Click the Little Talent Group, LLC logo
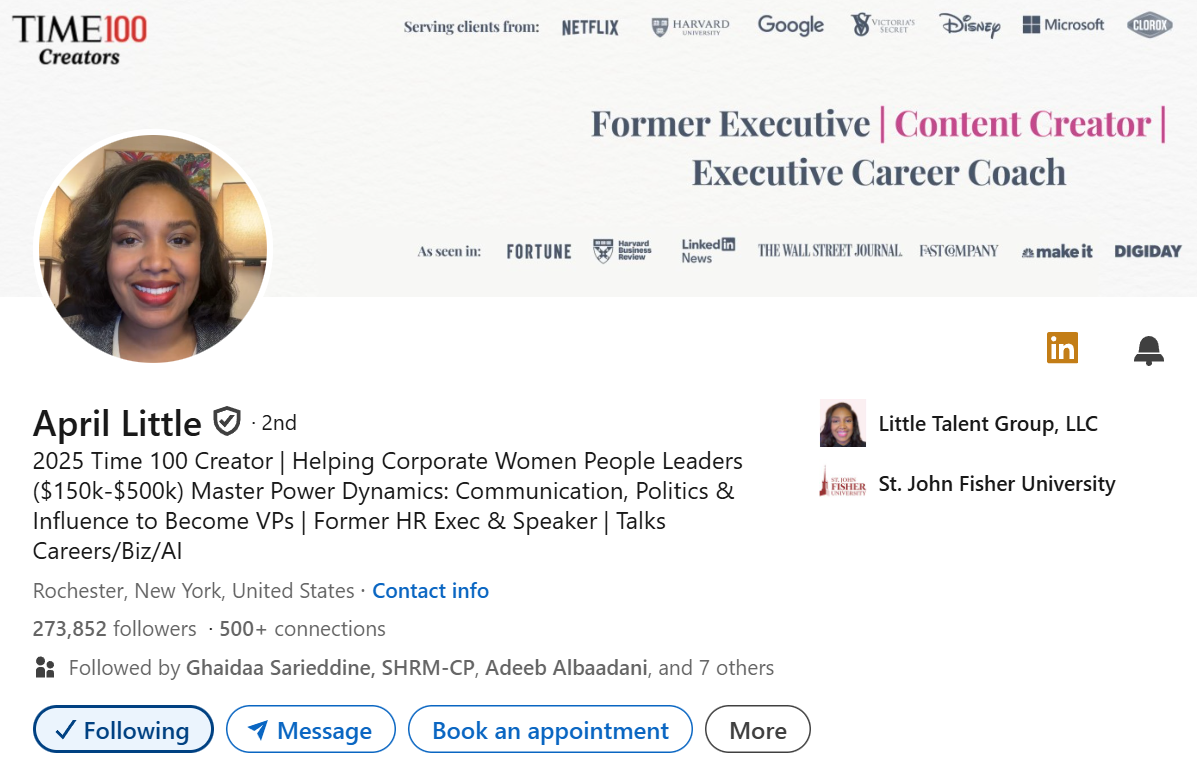The image size is (1197, 781). point(843,423)
